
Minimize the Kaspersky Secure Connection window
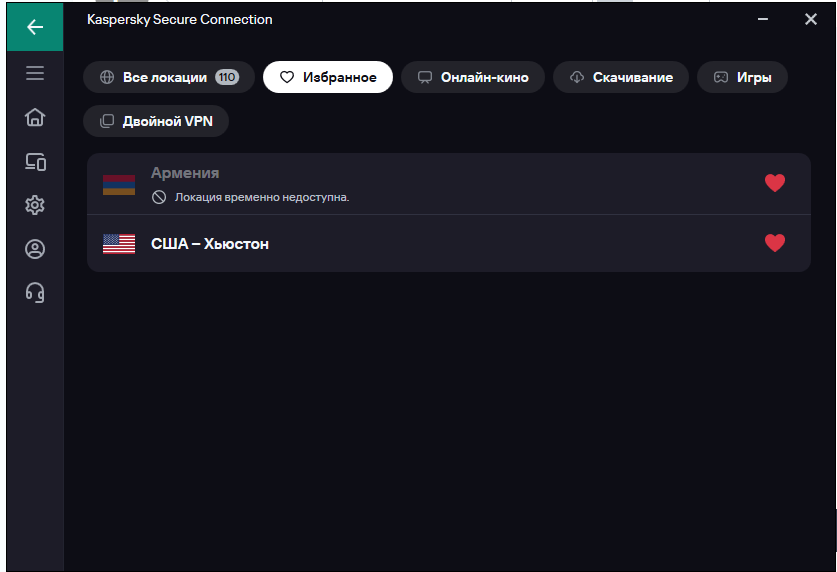[x=763, y=19]
